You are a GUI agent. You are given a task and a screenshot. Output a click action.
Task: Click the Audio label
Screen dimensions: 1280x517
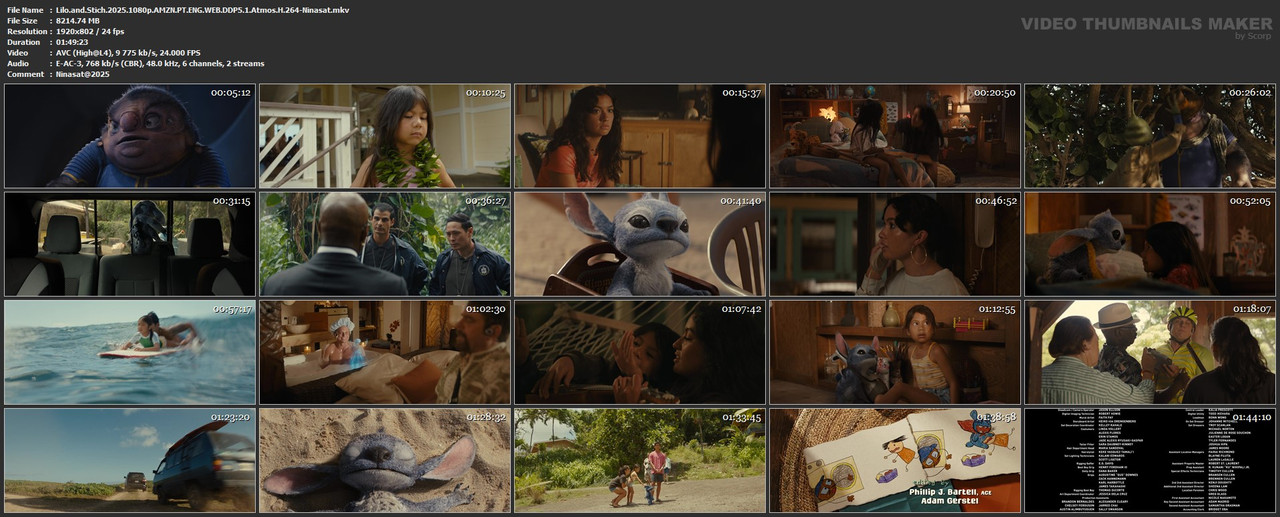click(17, 64)
